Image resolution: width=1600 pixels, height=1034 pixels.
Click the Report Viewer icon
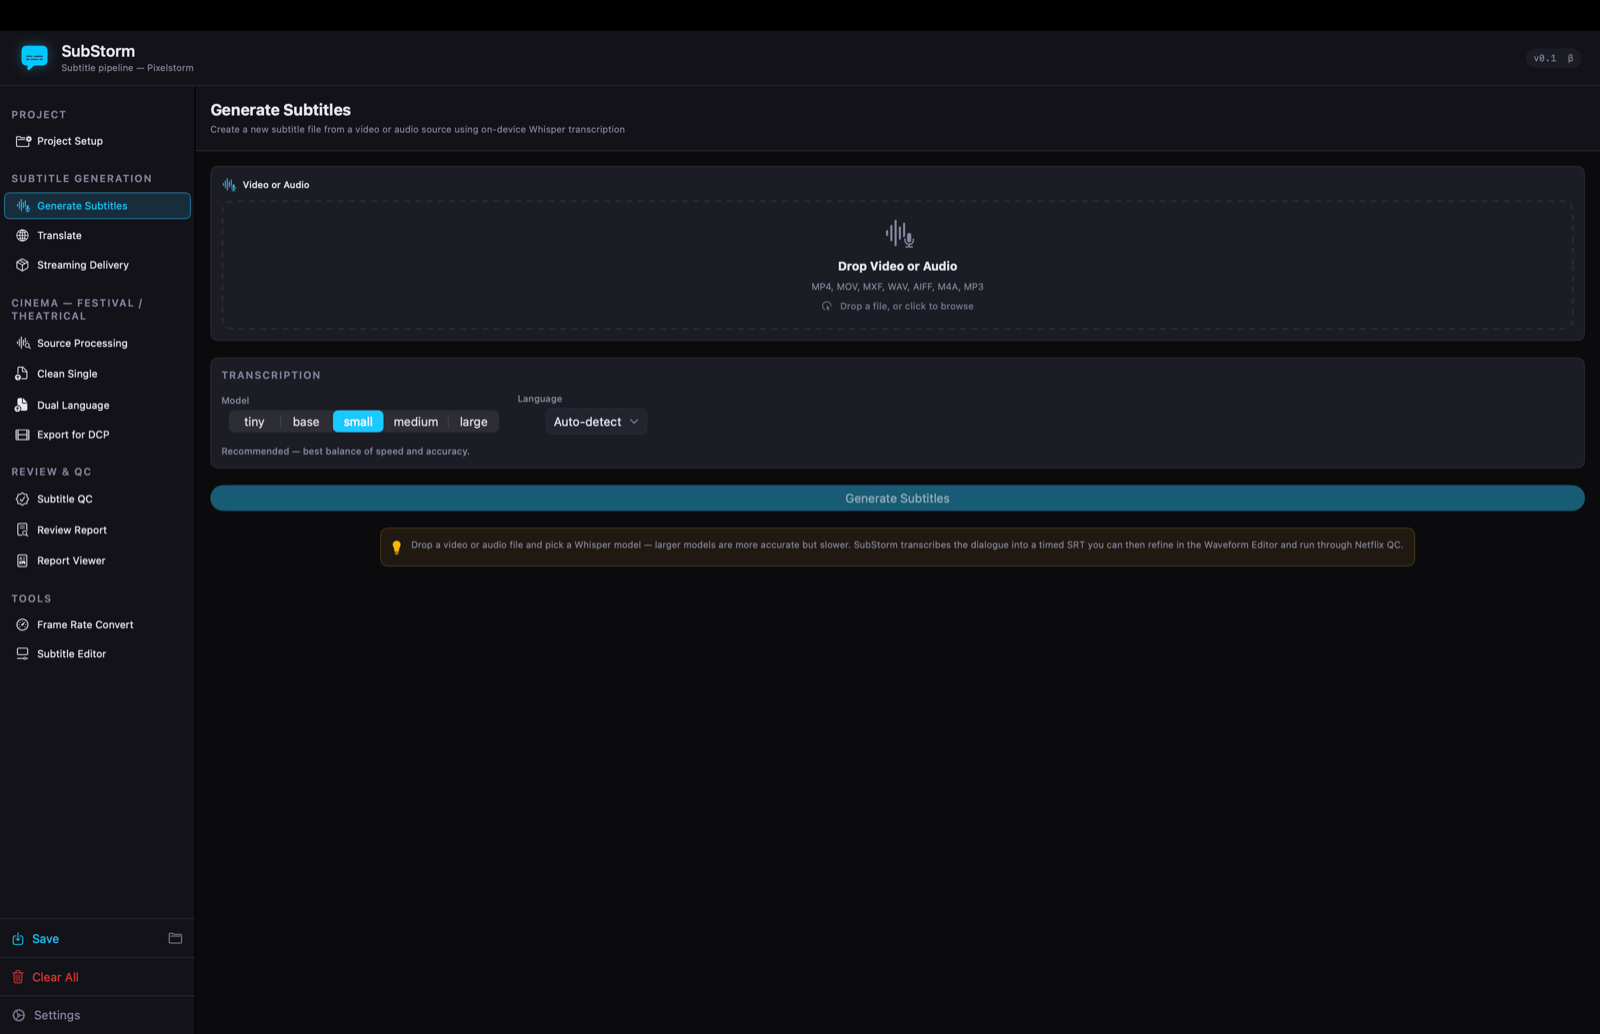click(23, 561)
